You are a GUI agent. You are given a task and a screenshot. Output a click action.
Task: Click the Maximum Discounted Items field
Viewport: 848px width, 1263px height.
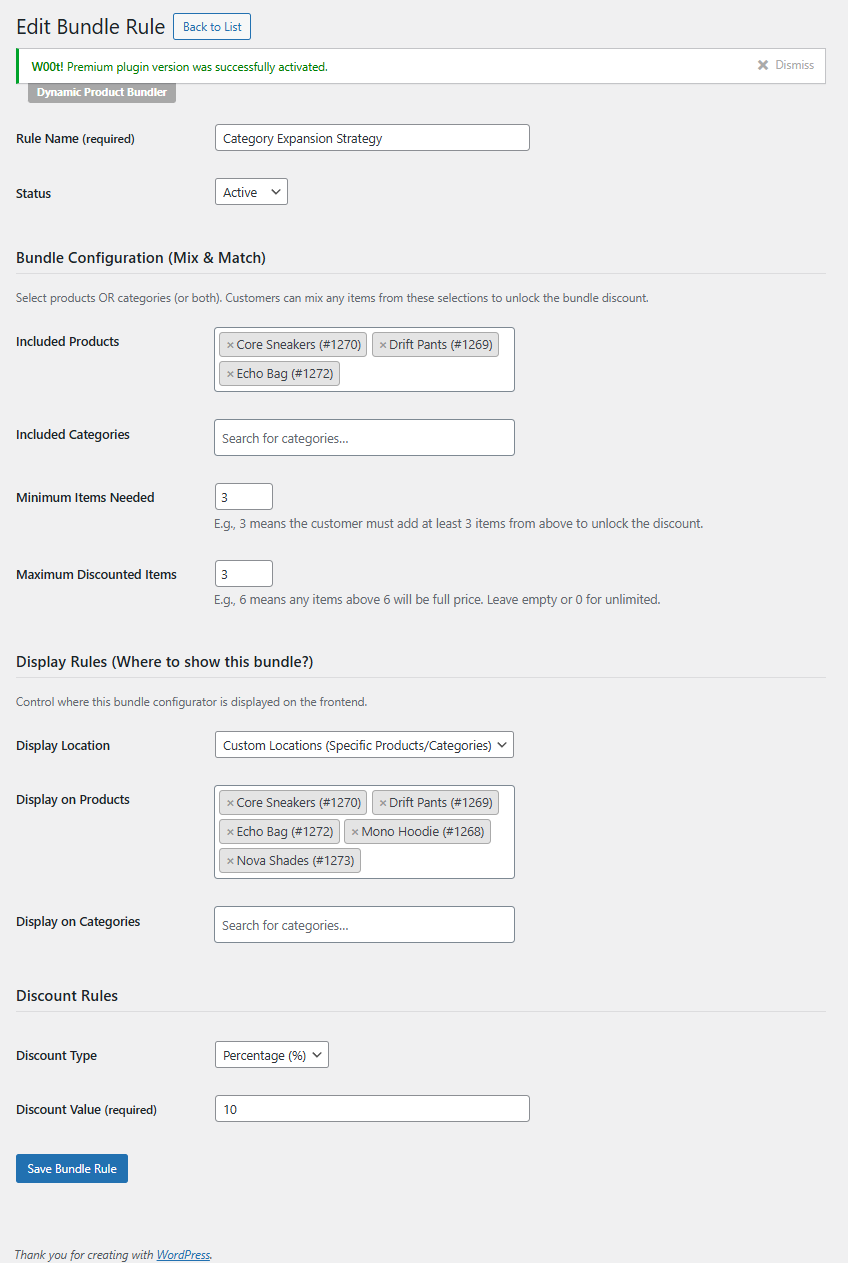pyautogui.click(x=244, y=574)
